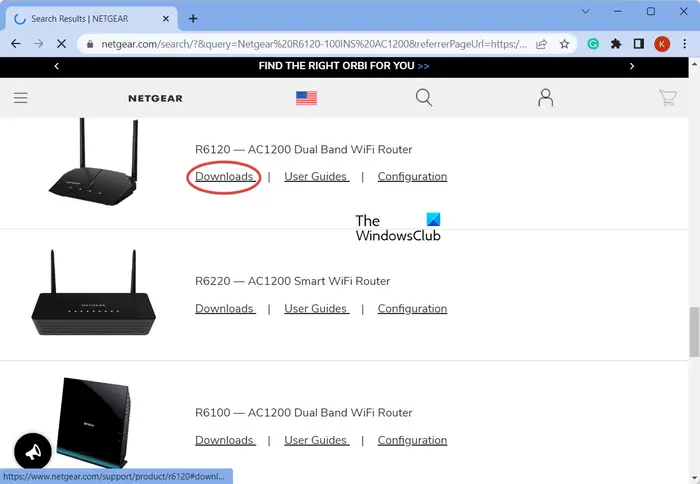
Task: Open the account user icon
Action: (545, 97)
